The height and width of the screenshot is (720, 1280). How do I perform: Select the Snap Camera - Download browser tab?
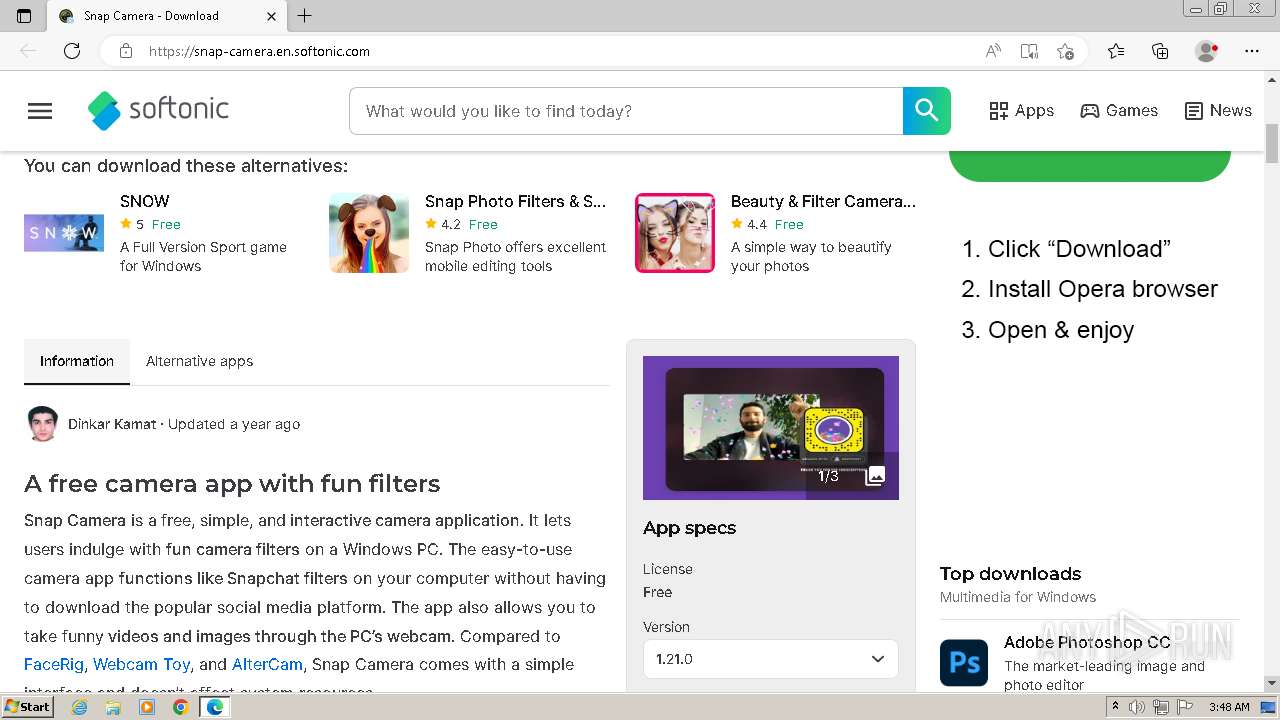point(167,16)
